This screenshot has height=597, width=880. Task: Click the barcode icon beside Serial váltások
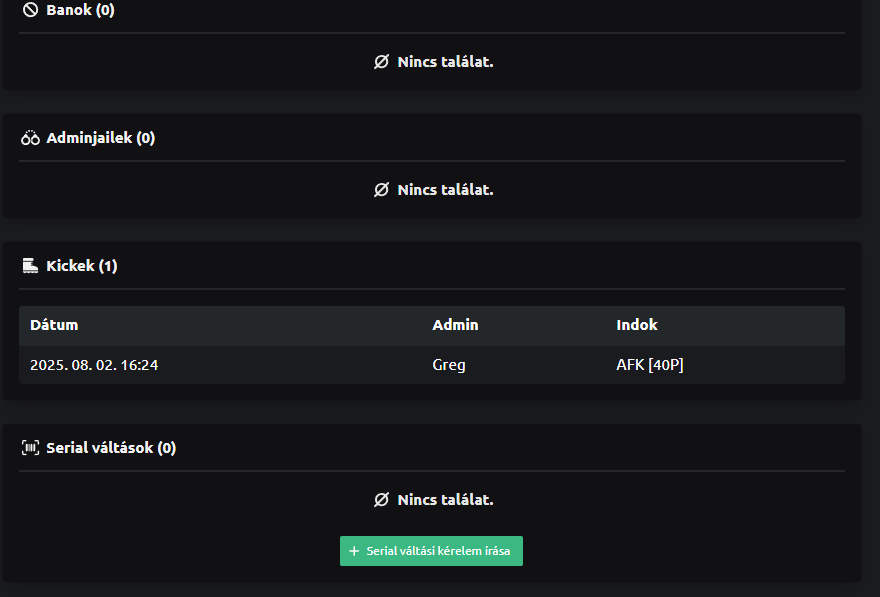[30, 448]
